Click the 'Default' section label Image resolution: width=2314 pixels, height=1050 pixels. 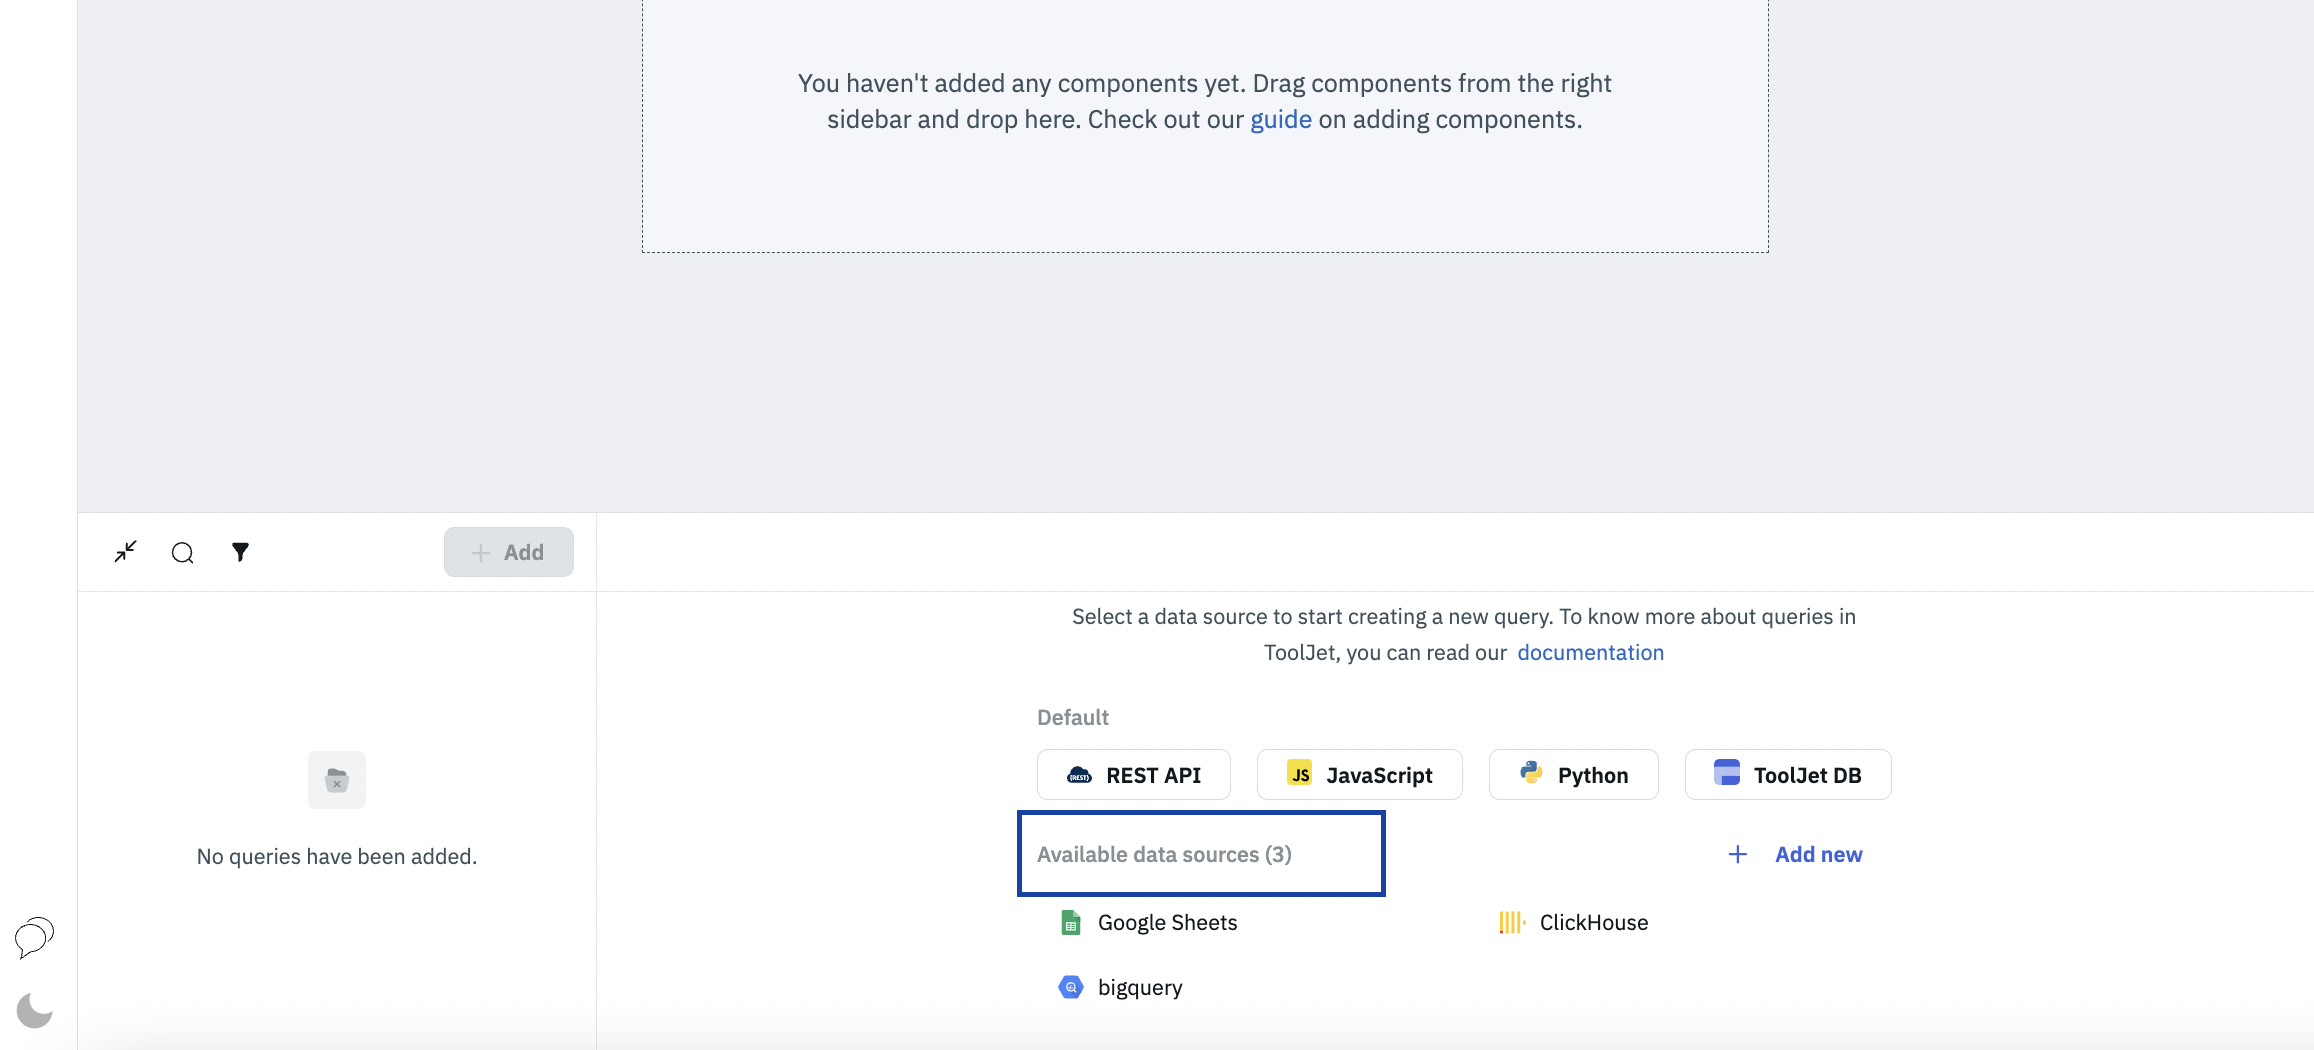coord(1073,718)
